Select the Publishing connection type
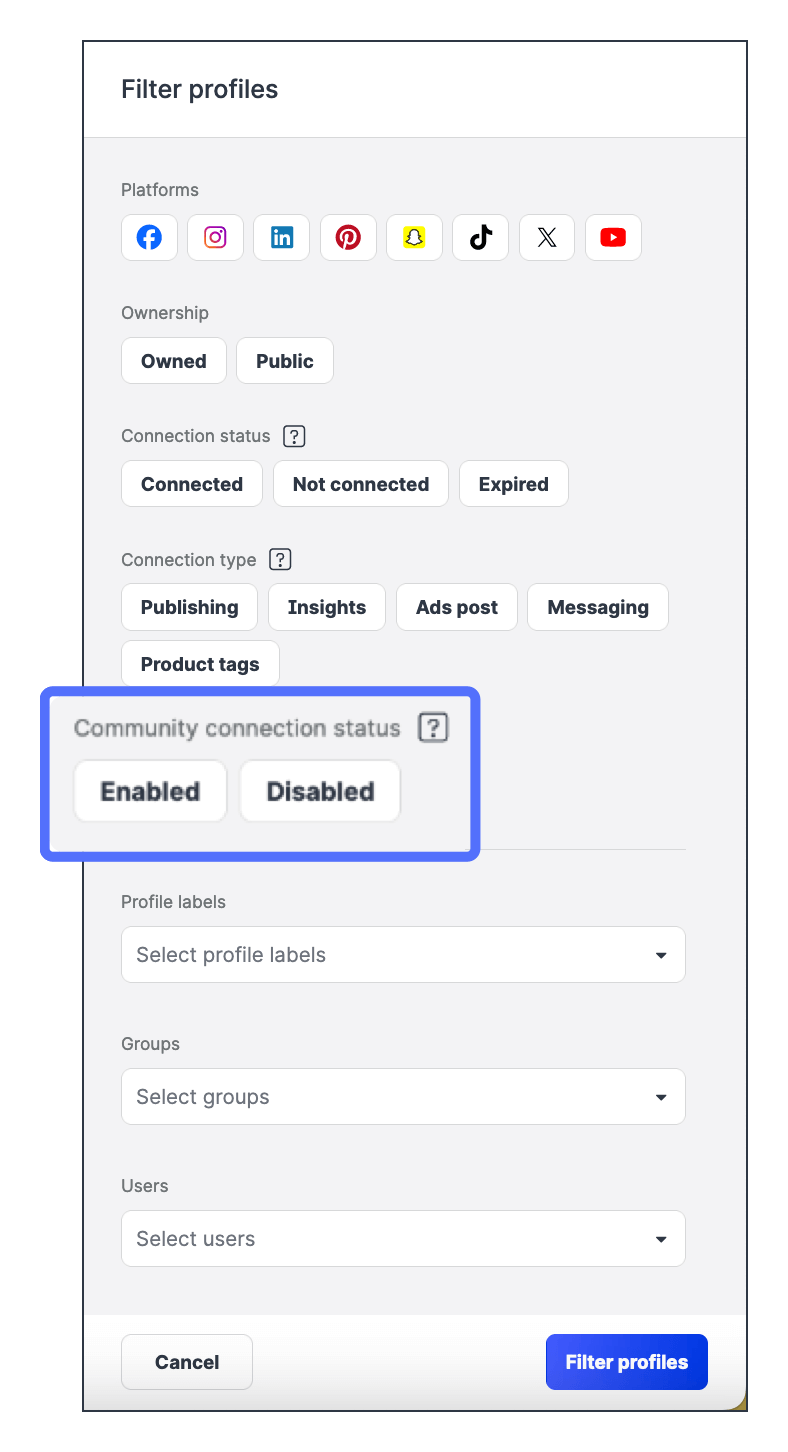The height and width of the screenshot is (1452, 788). [x=189, y=607]
